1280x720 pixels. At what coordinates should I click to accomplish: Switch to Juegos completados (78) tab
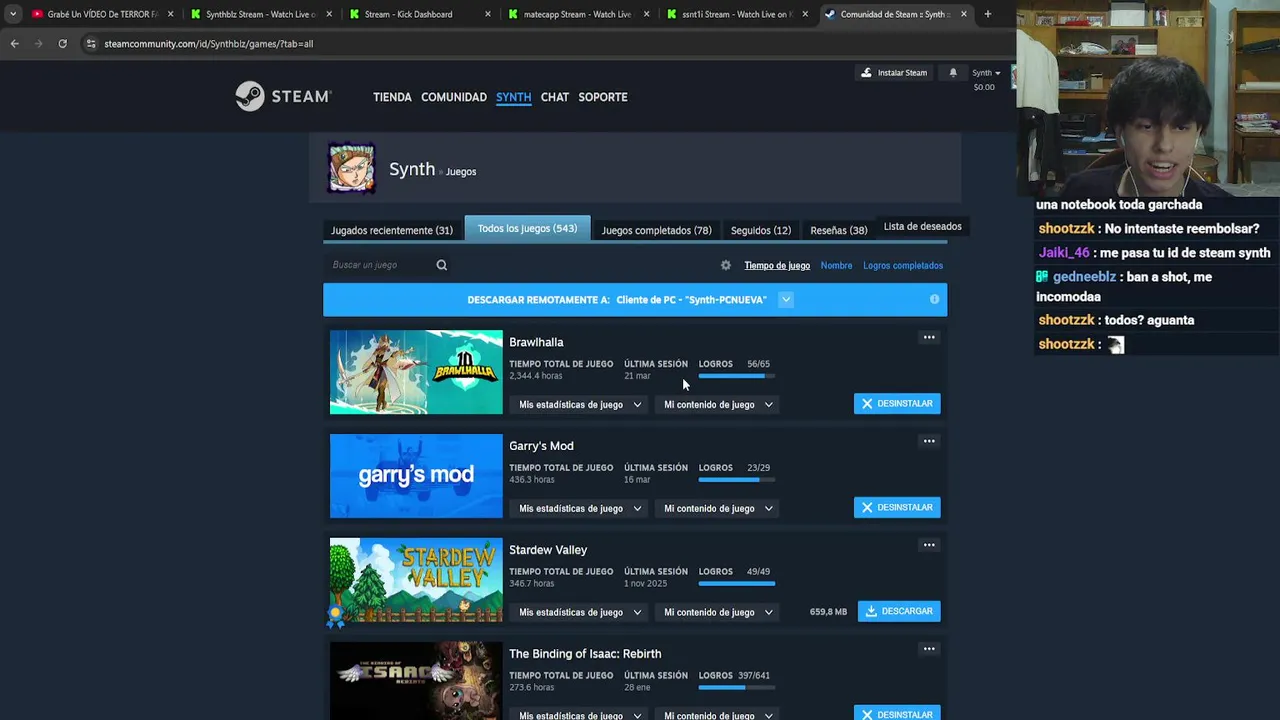(656, 230)
